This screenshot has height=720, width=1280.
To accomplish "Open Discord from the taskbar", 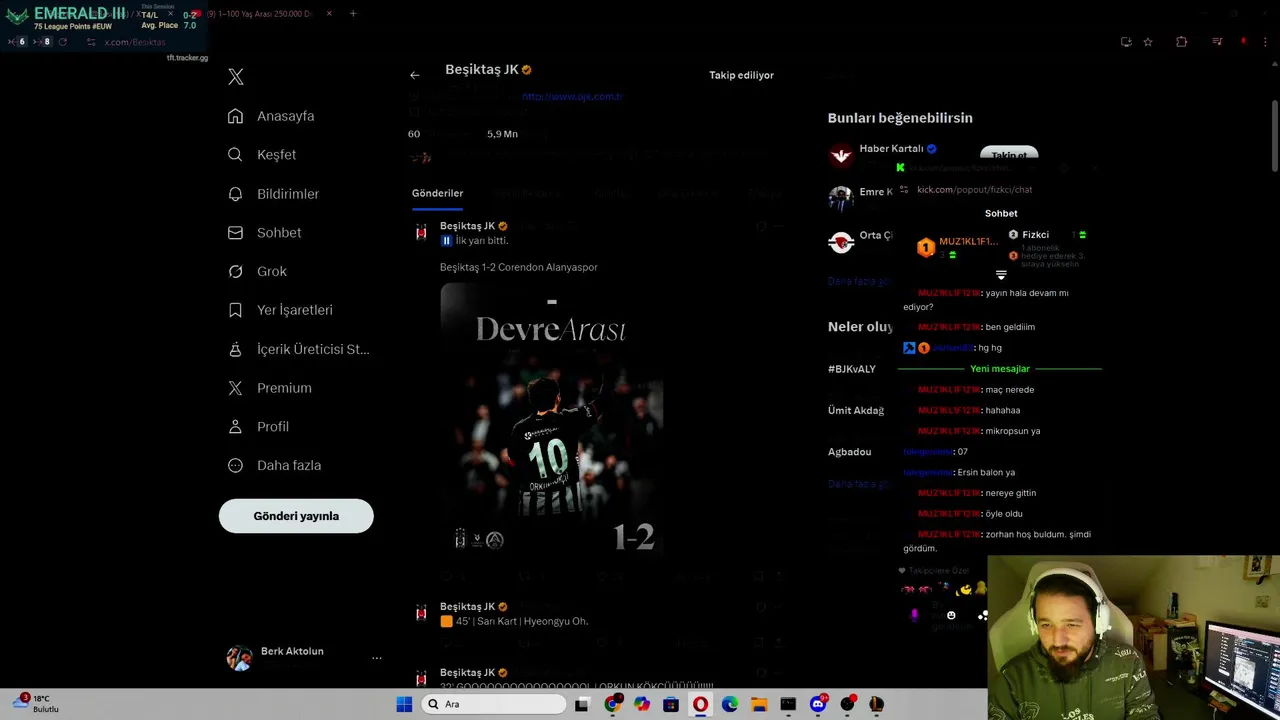I will [818, 704].
